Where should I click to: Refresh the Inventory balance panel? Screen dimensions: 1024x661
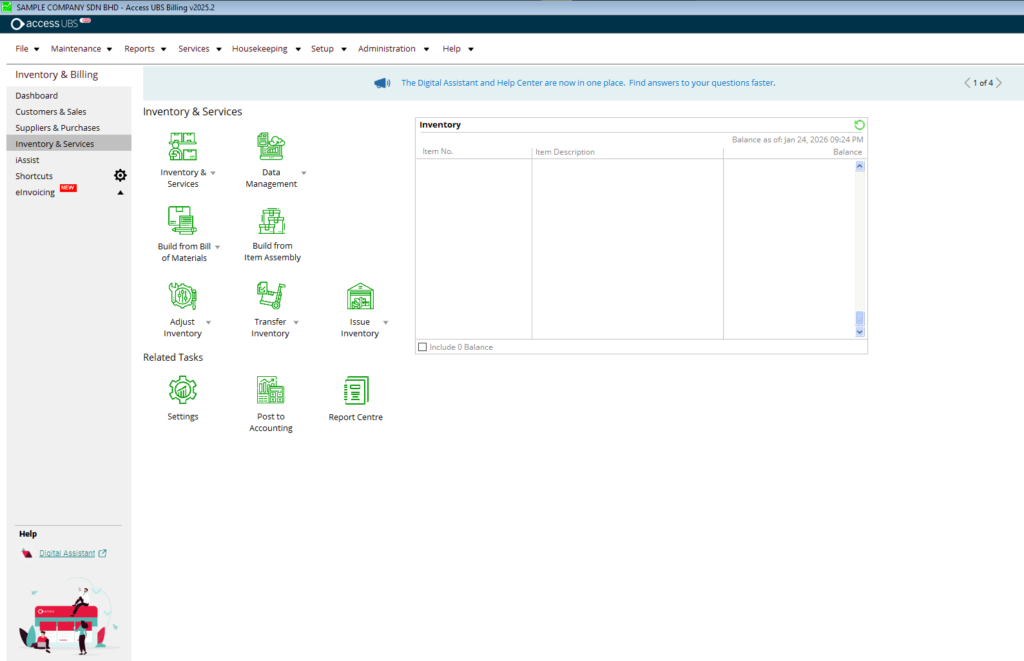[x=858, y=124]
